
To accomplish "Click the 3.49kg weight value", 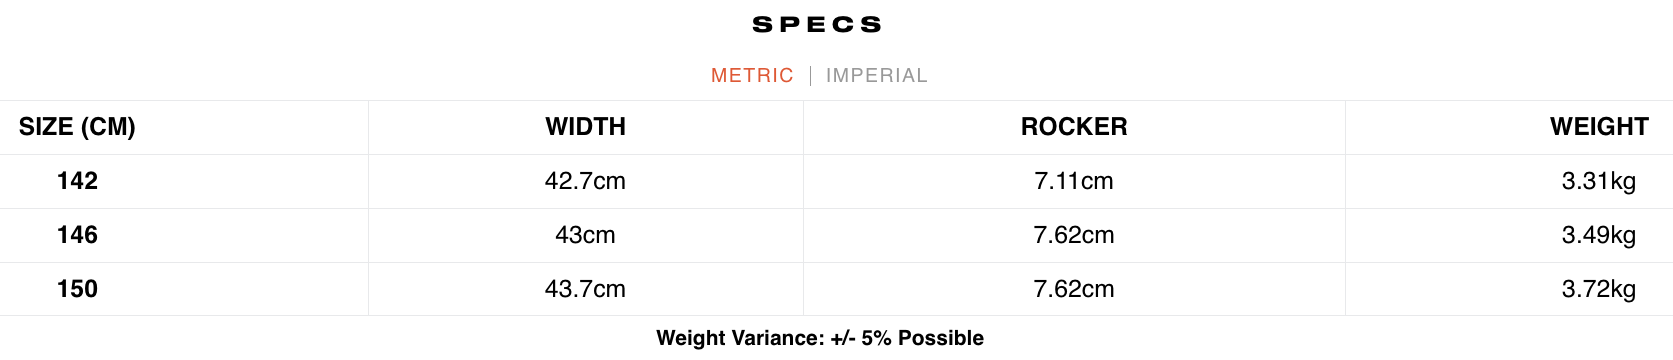I will (1599, 235).
